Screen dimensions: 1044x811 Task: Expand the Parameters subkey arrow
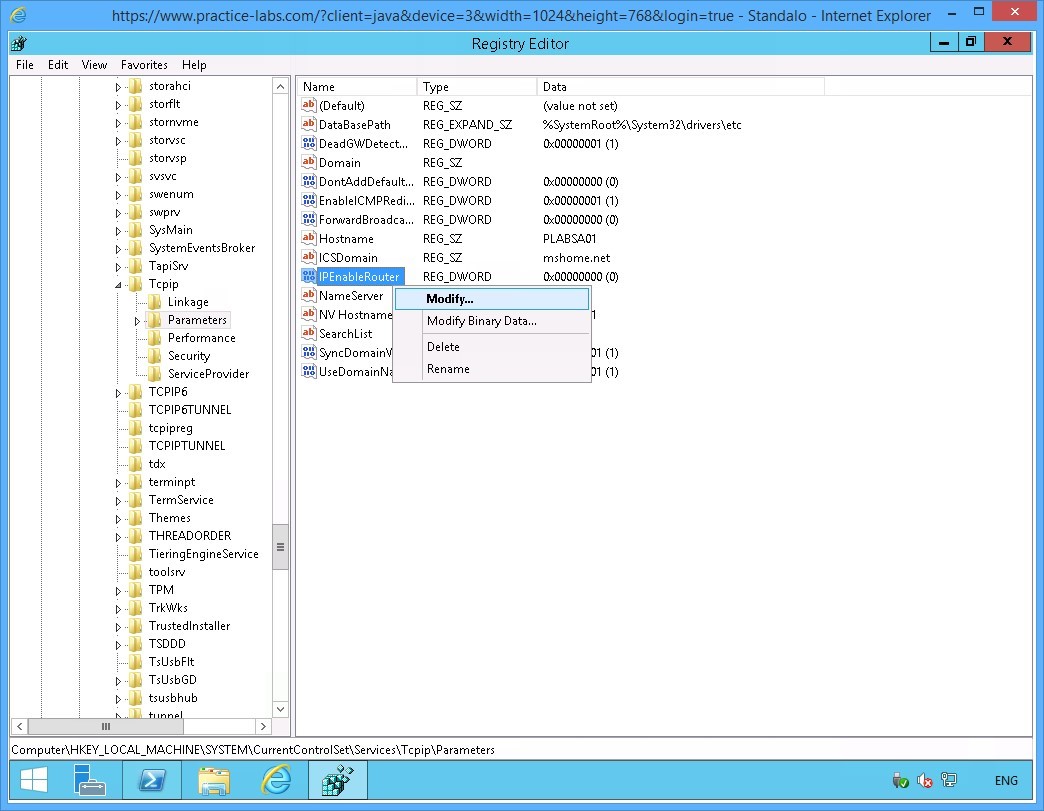pyautogui.click(x=137, y=321)
